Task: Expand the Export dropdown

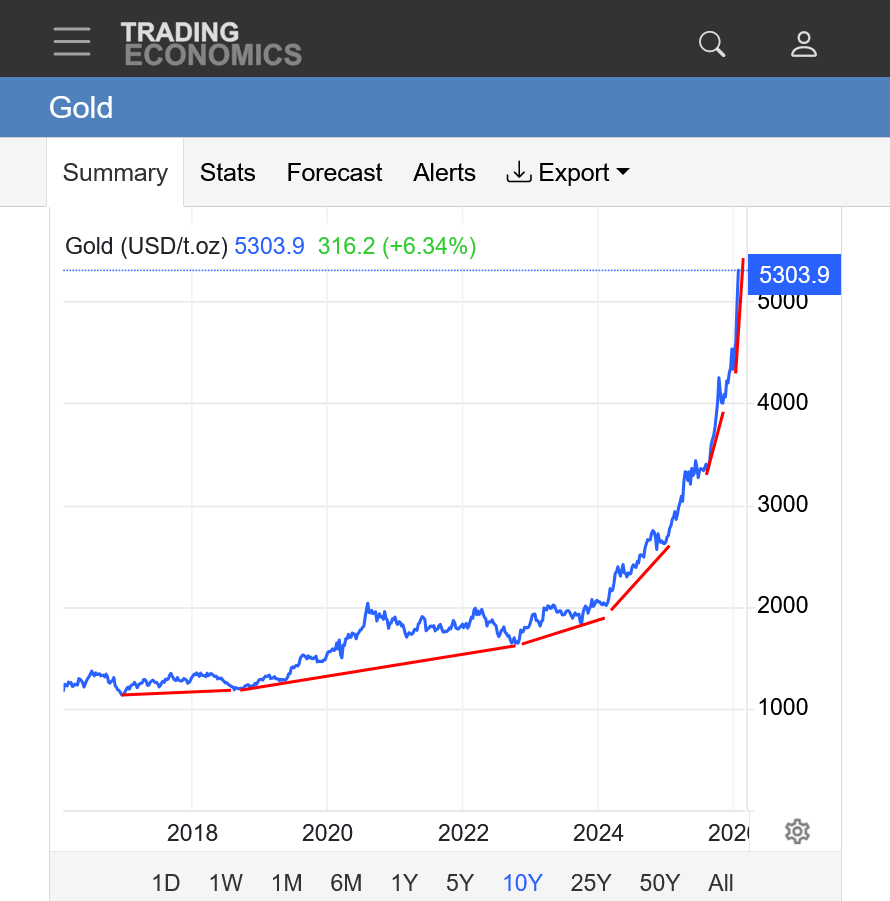Action: coord(568,173)
